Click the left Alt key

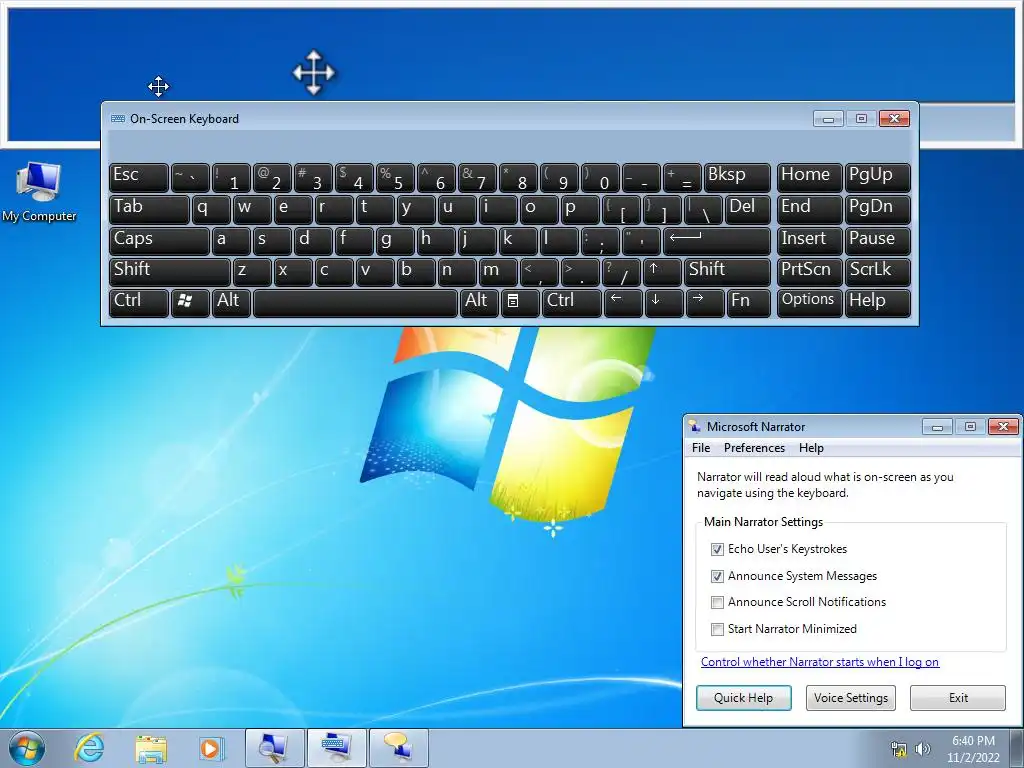[232, 303]
